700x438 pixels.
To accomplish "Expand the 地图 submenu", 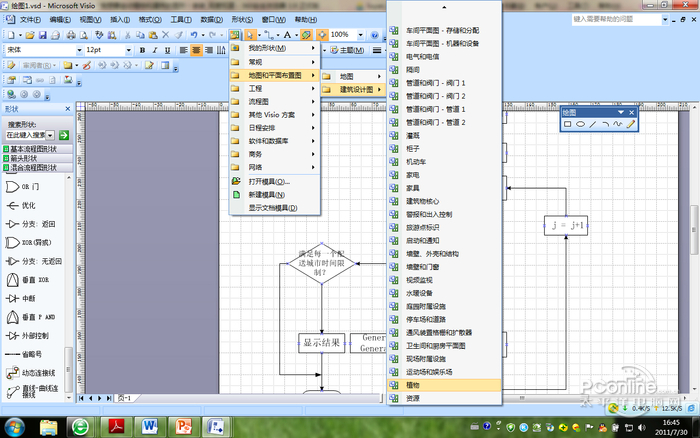I will coord(353,76).
